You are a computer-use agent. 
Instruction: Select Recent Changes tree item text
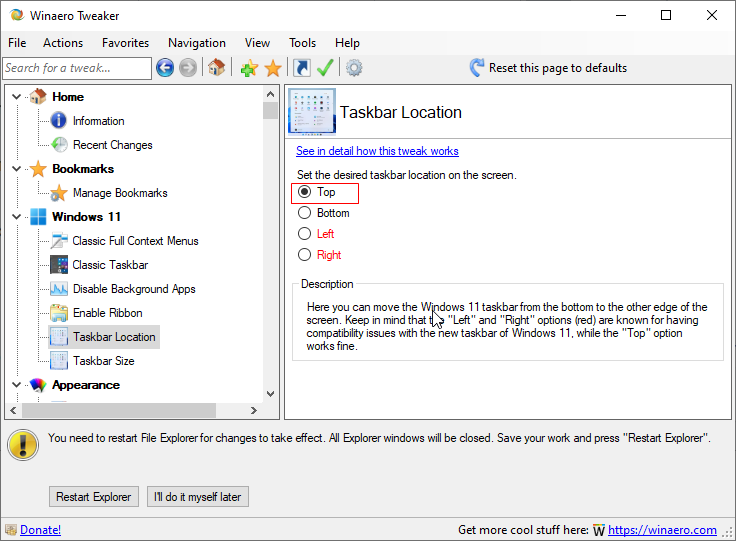pyautogui.click(x=113, y=145)
